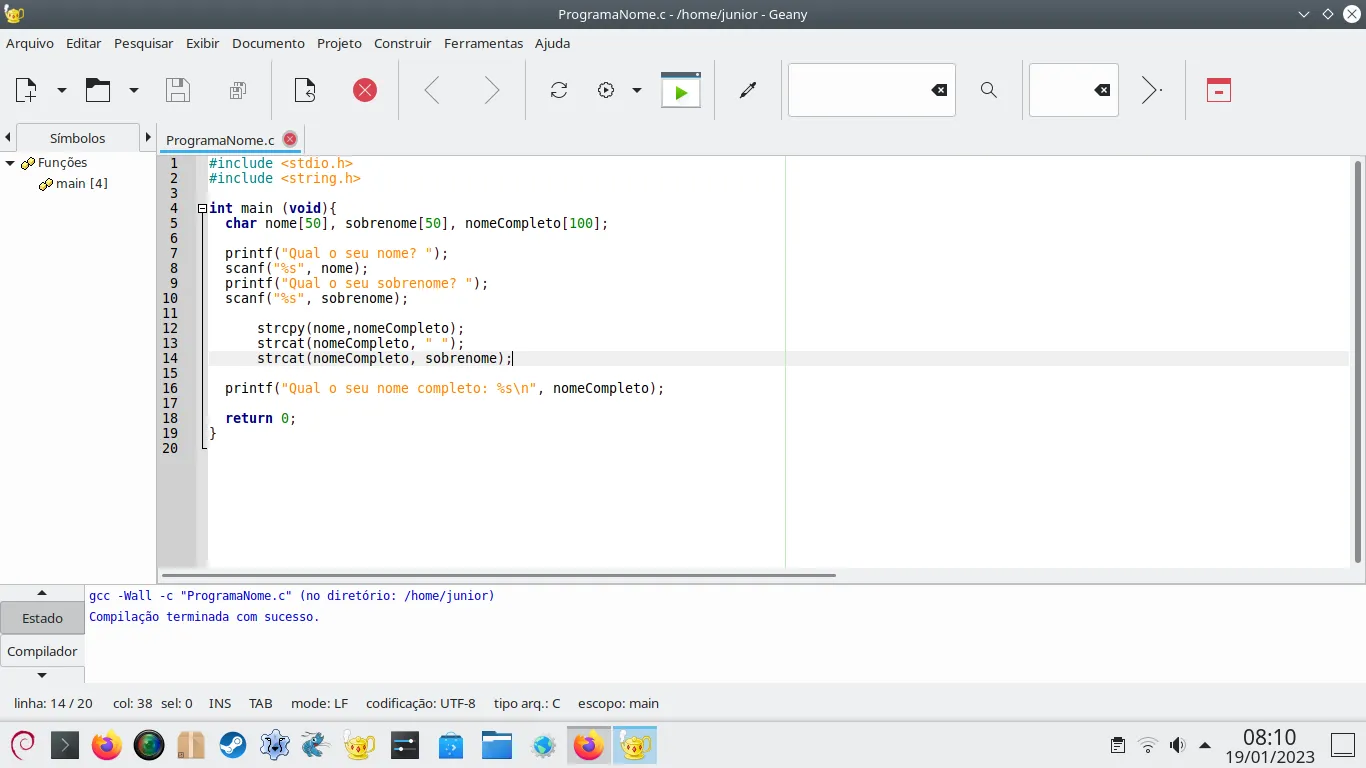
Task: Open the dropdown arrow beside New file
Action: click(62, 90)
